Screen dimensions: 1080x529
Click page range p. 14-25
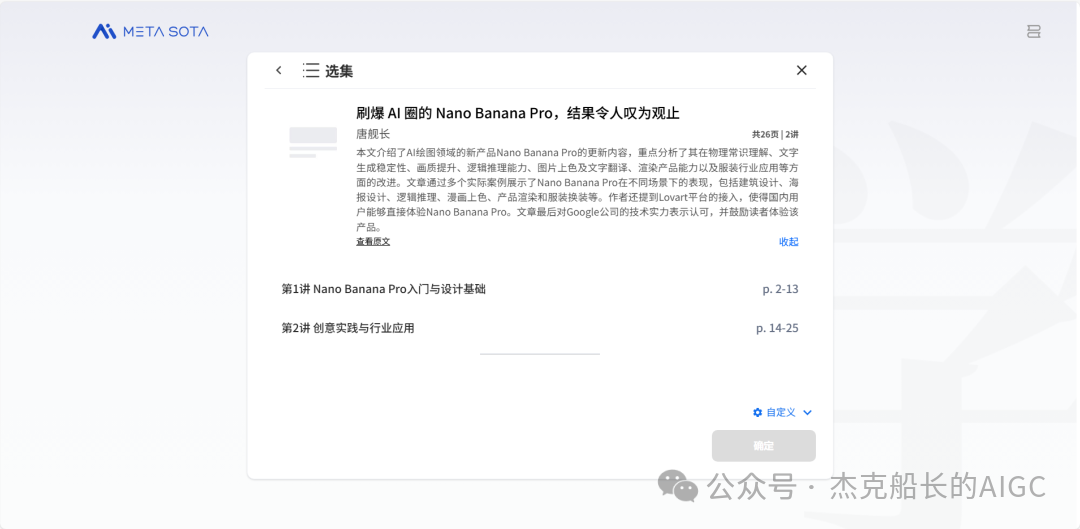[777, 329]
